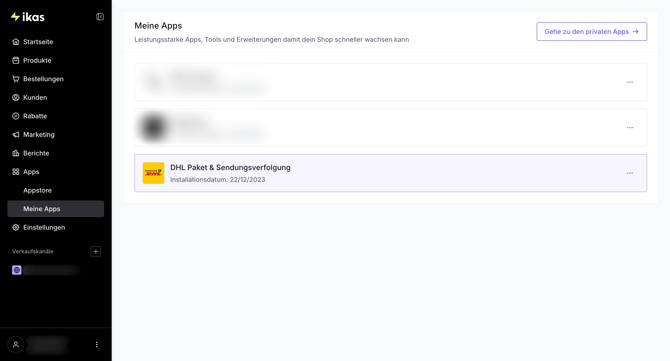Click the Marketing megaphone icon
This screenshot has width=670, height=361.
coord(16,135)
